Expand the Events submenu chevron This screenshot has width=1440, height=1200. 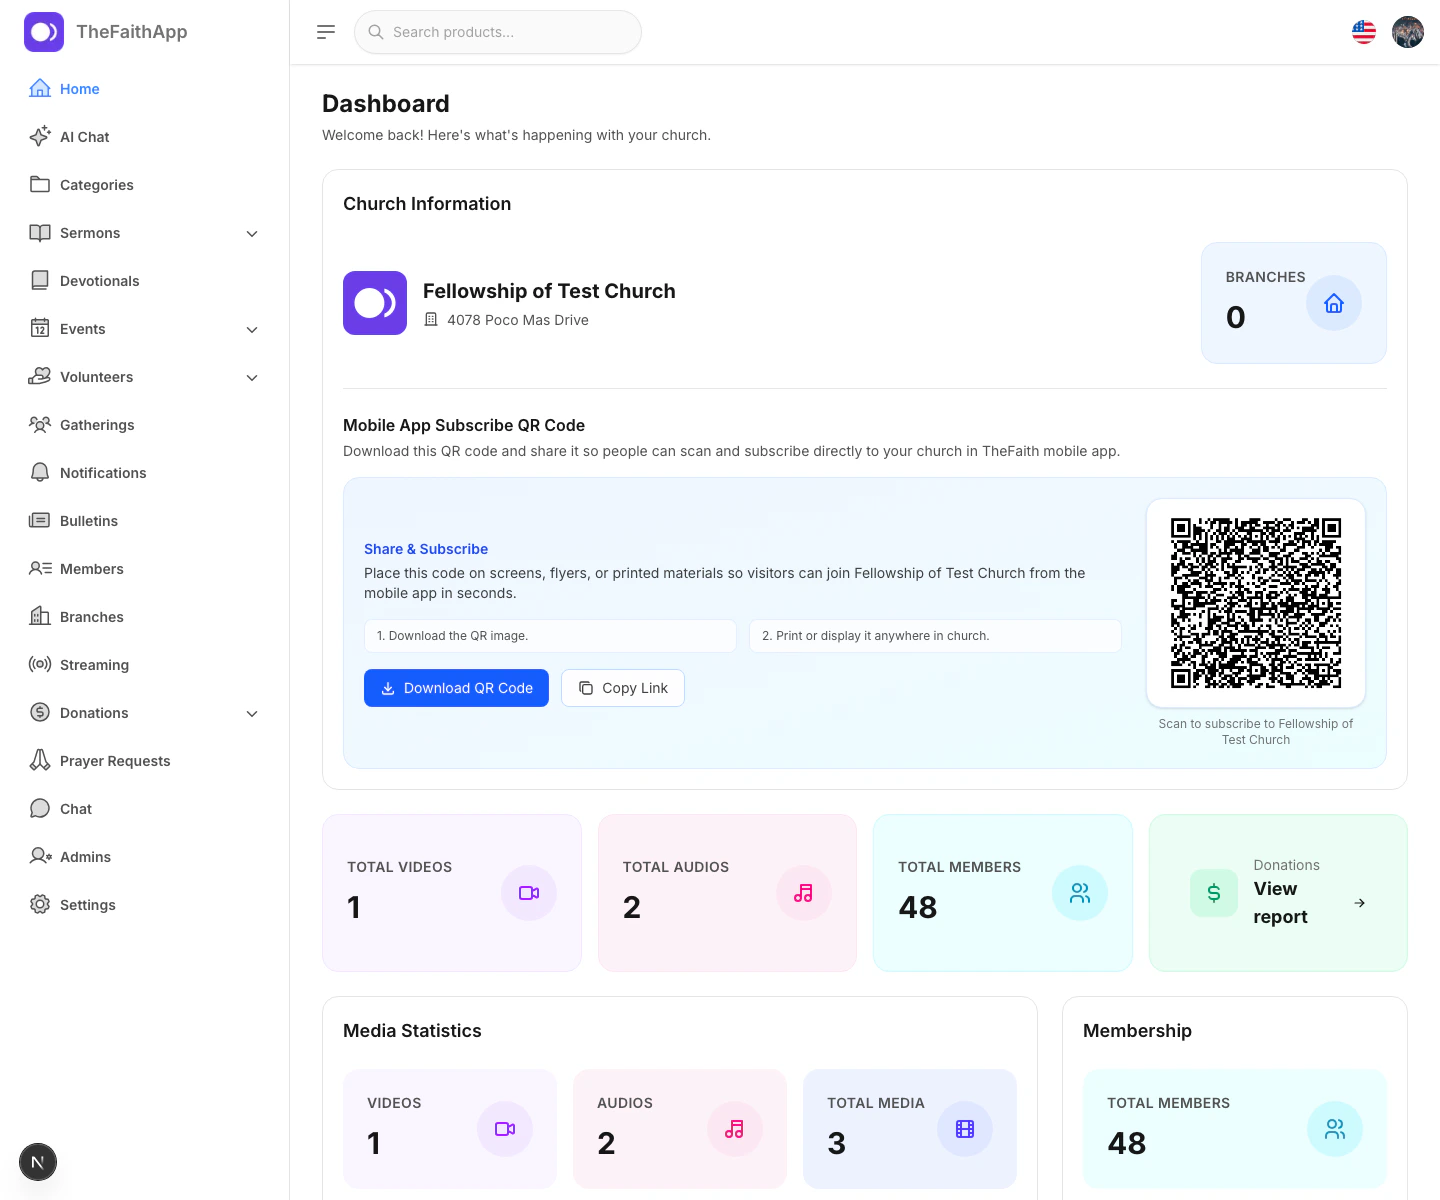point(252,329)
